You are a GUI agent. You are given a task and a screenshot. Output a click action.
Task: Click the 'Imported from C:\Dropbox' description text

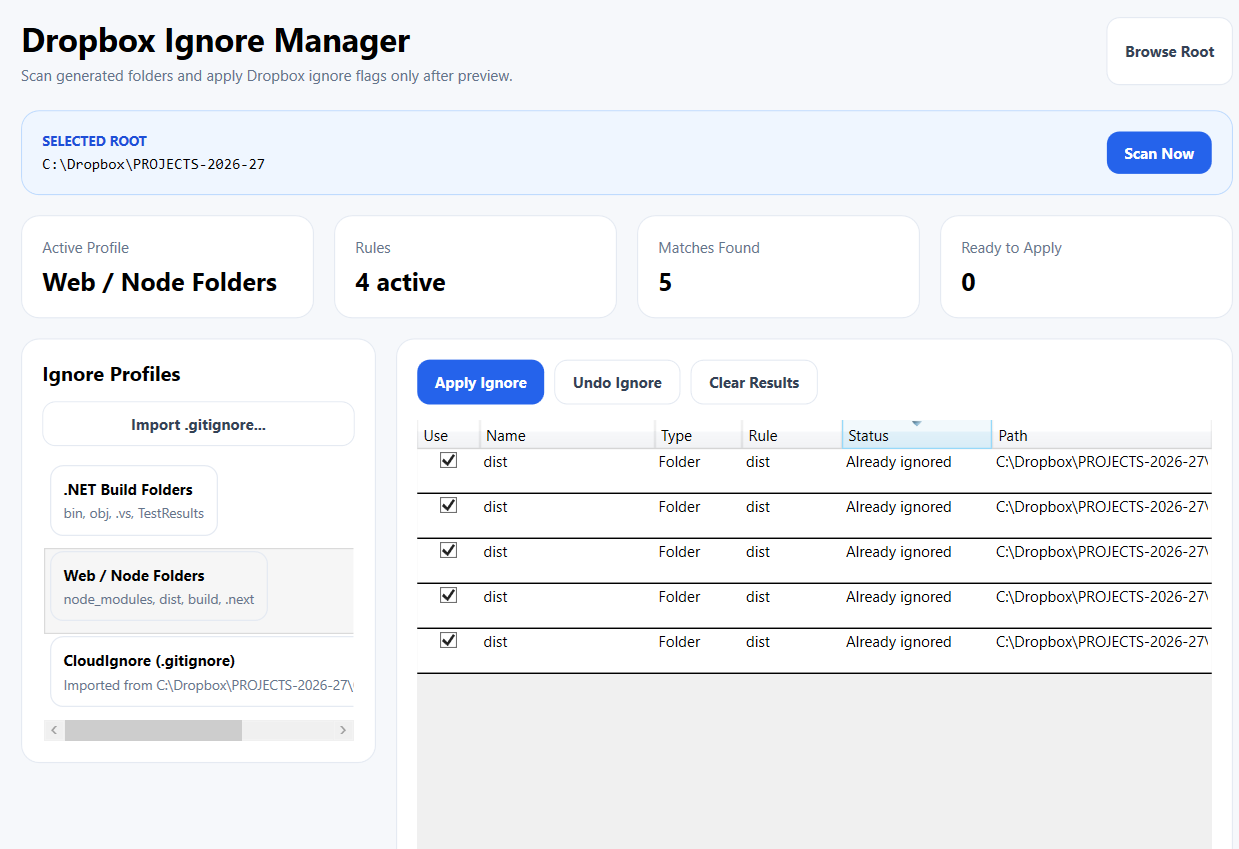click(208, 685)
